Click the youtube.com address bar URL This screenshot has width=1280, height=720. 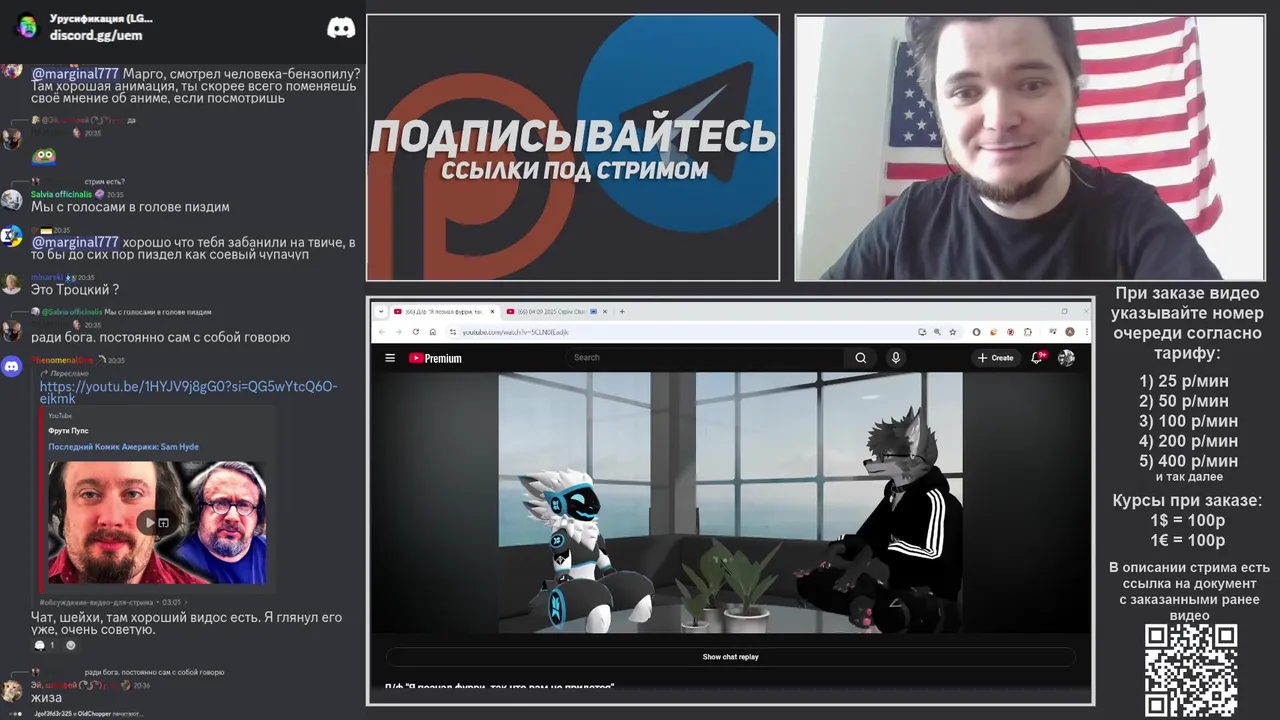(x=515, y=332)
